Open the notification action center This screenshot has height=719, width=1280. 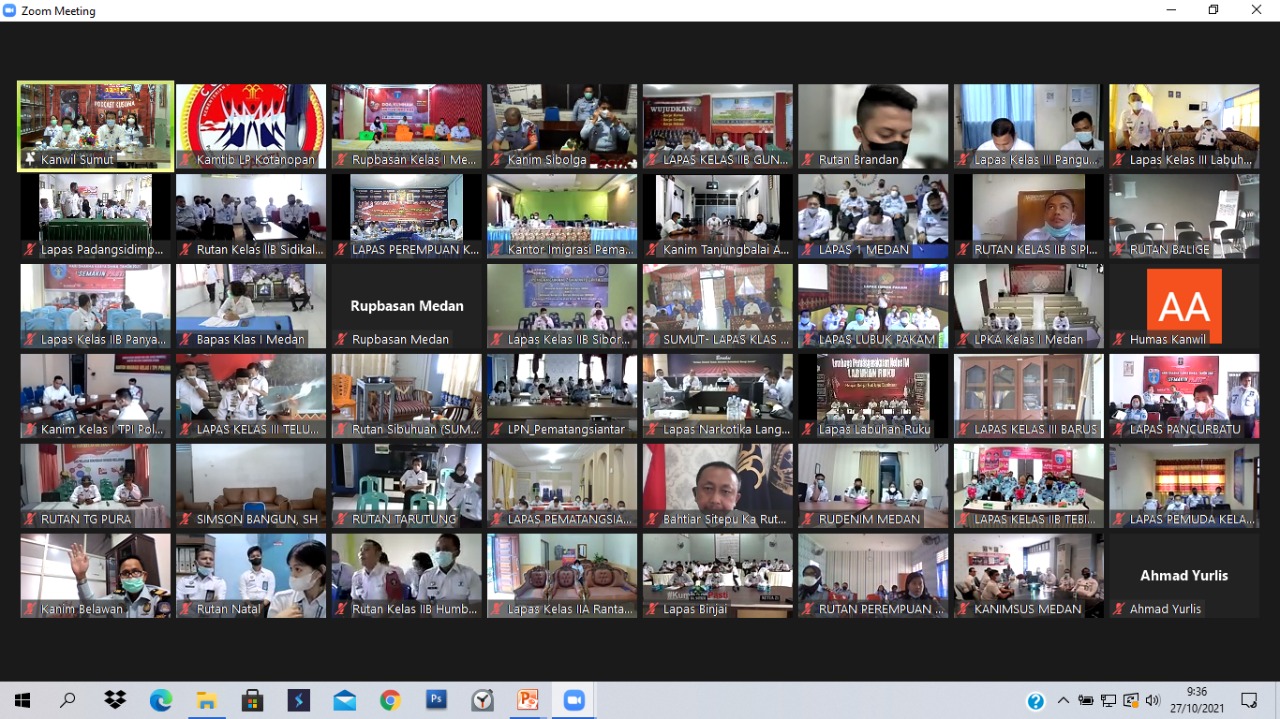pyautogui.click(x=1249, y=700)
